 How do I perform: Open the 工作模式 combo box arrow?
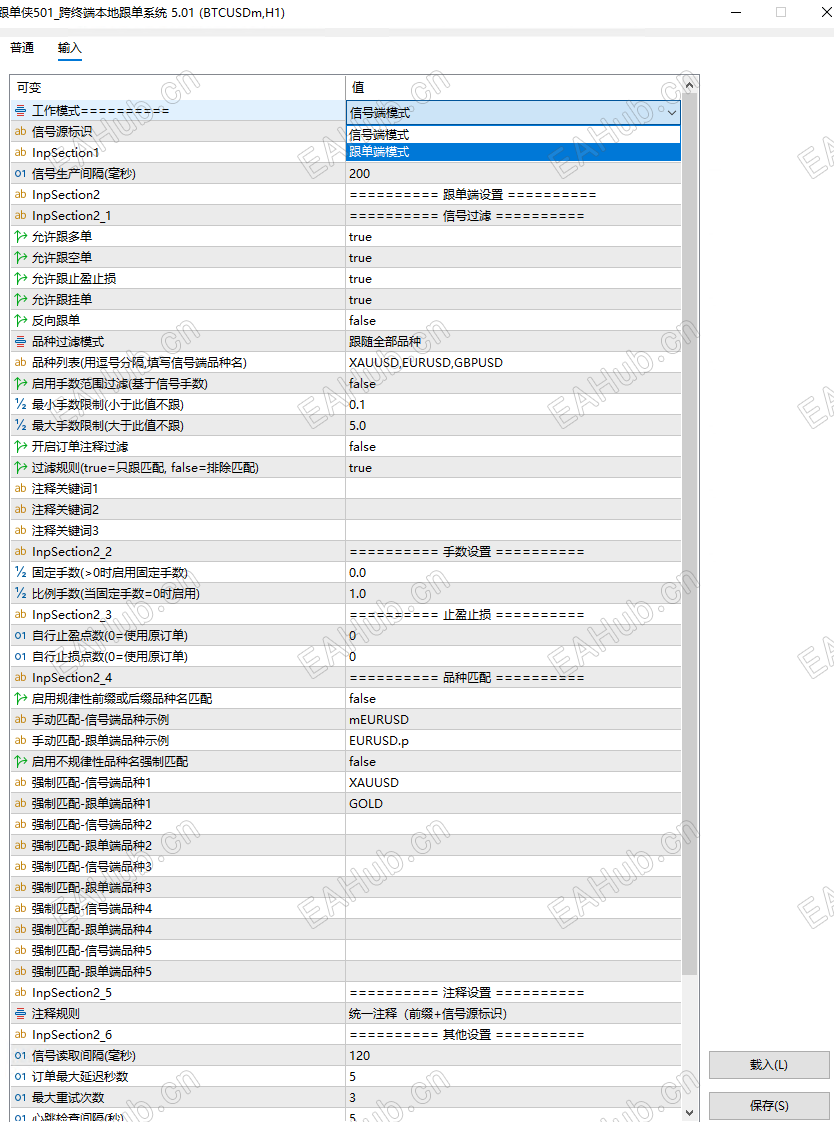tap(672, 112)
